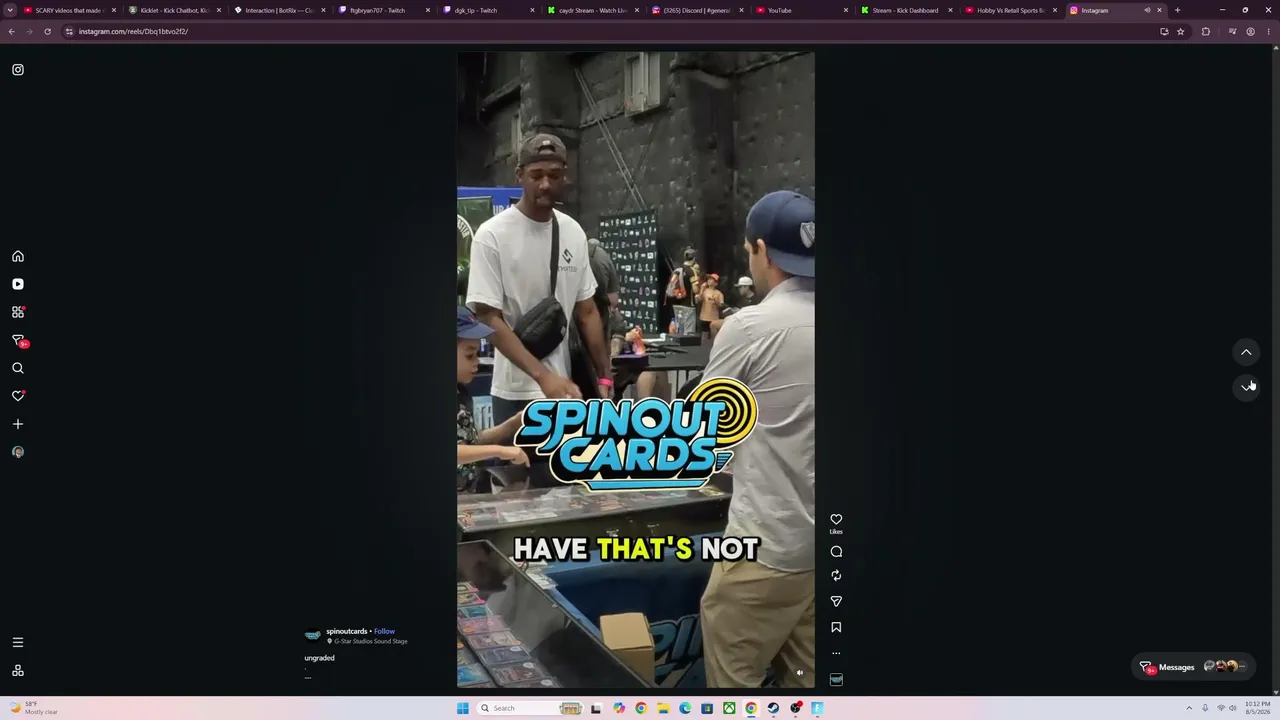Open the Chrome profile avatar menu
This screenshot has height=720, width=1280.
tap(1250, 31)
